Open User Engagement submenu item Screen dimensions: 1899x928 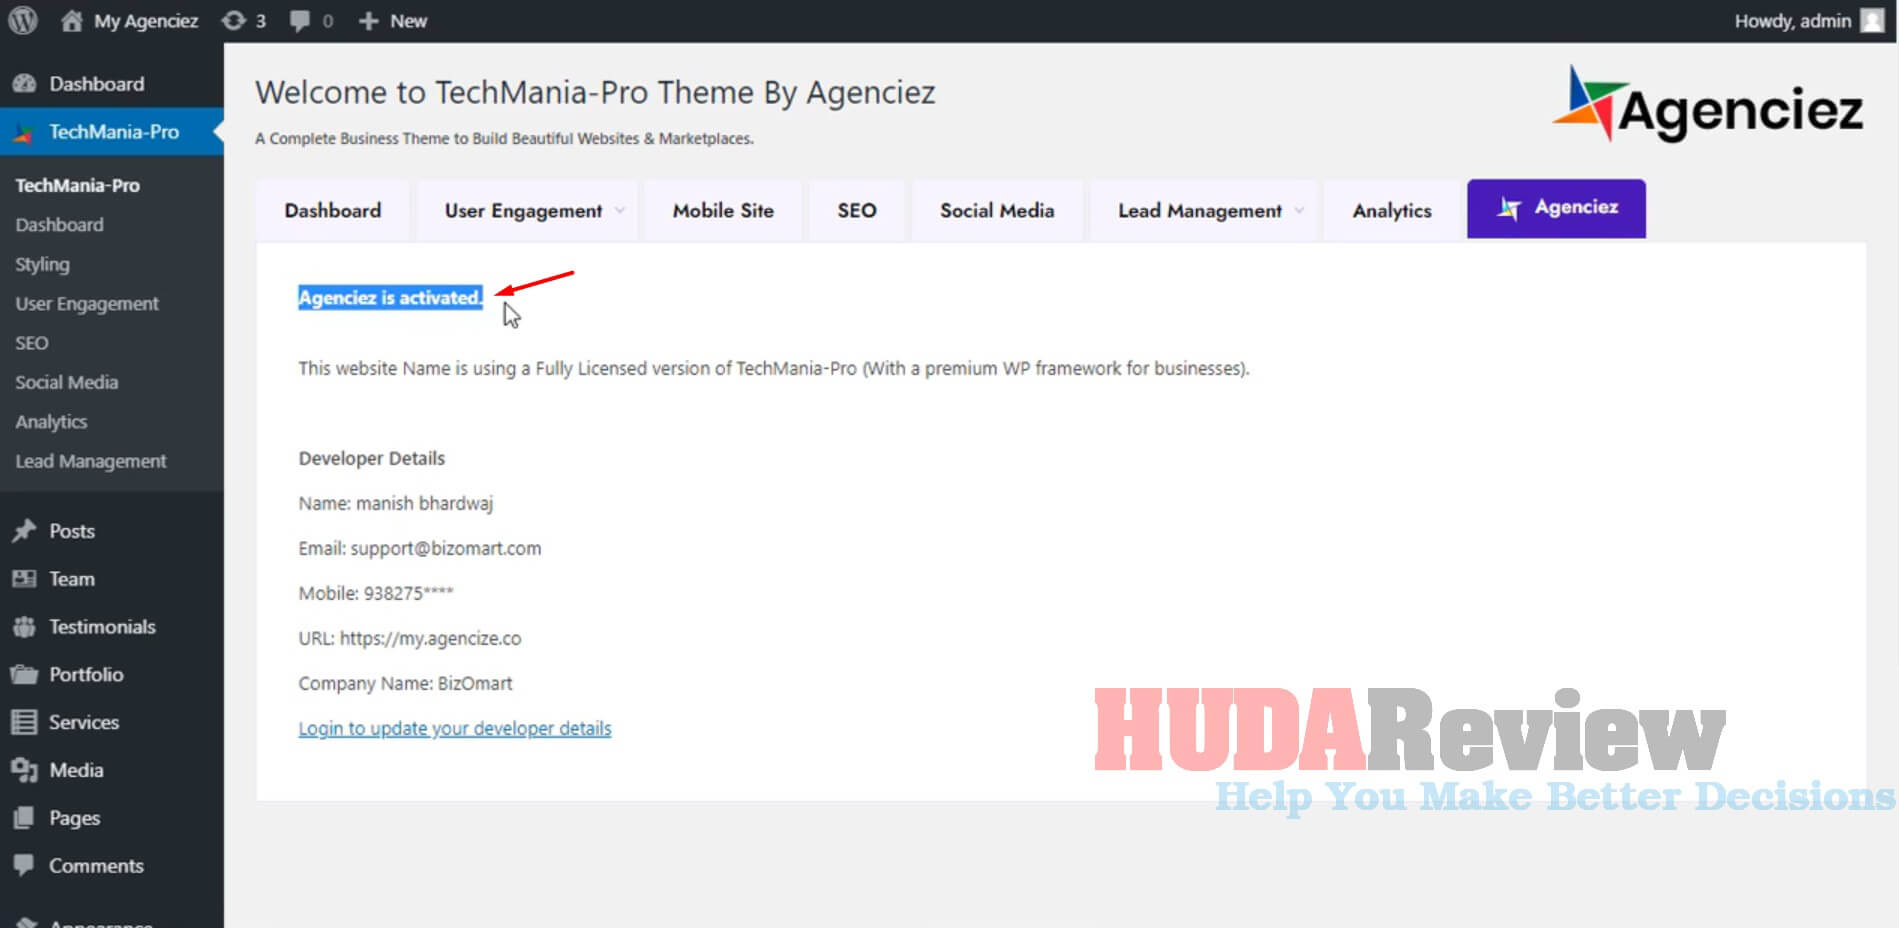point(87,304)
